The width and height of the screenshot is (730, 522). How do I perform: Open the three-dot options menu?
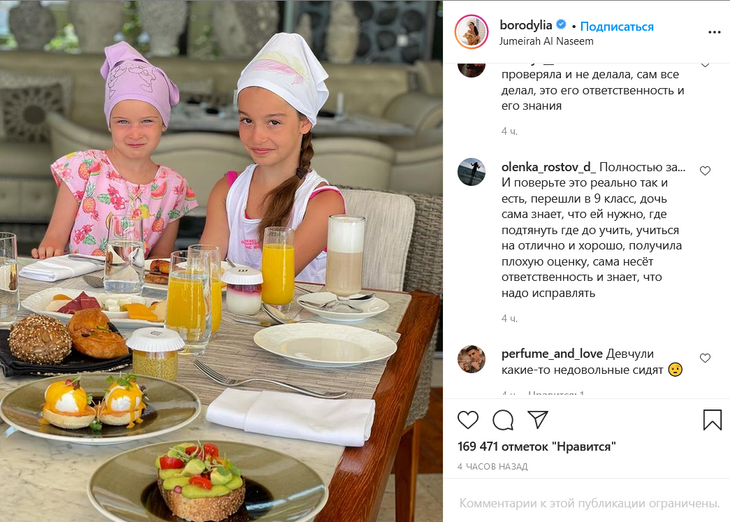(714, 32)
